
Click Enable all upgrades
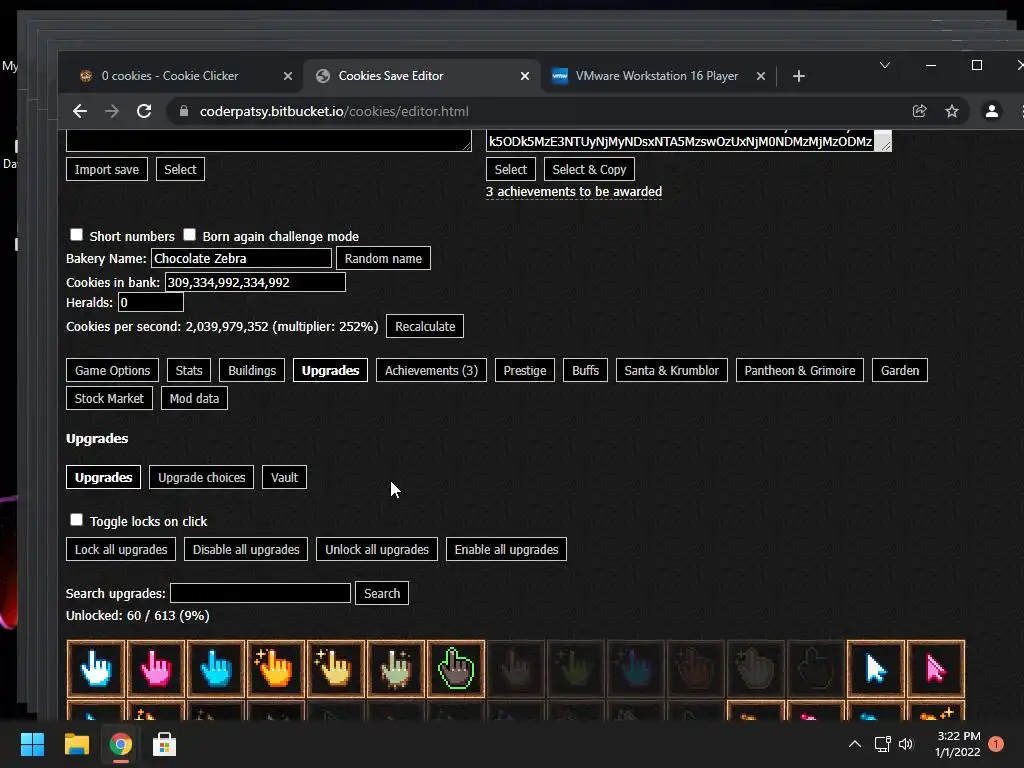click(x=506, y=549)
